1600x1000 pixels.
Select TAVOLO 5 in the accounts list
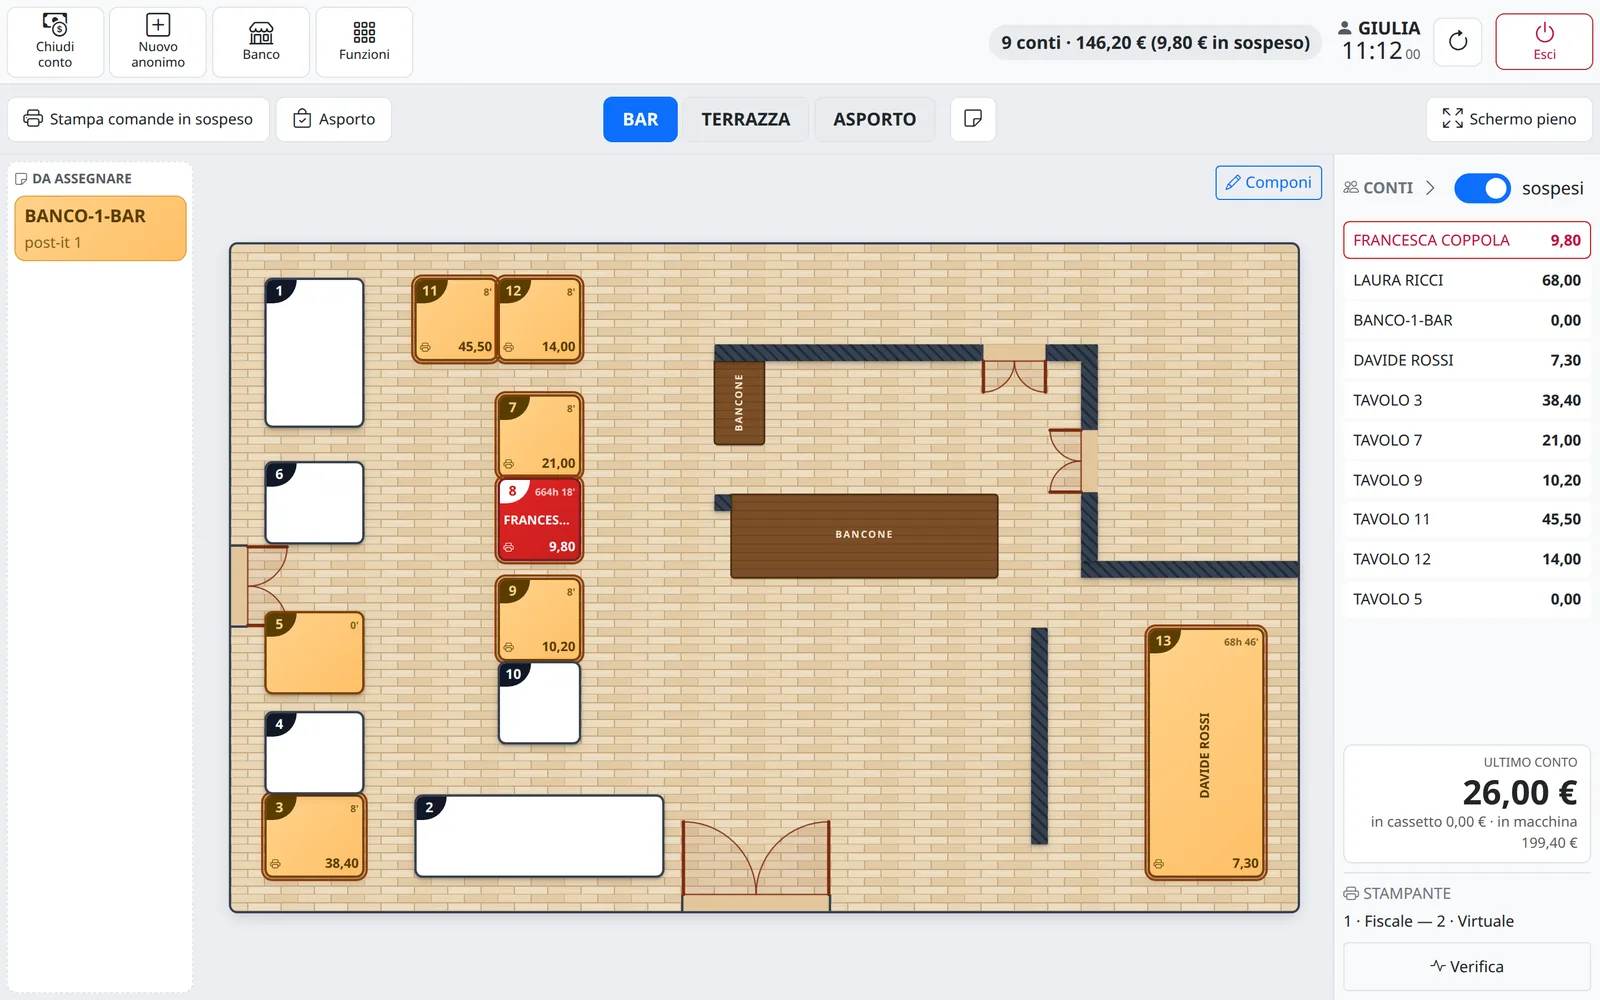1467,599
